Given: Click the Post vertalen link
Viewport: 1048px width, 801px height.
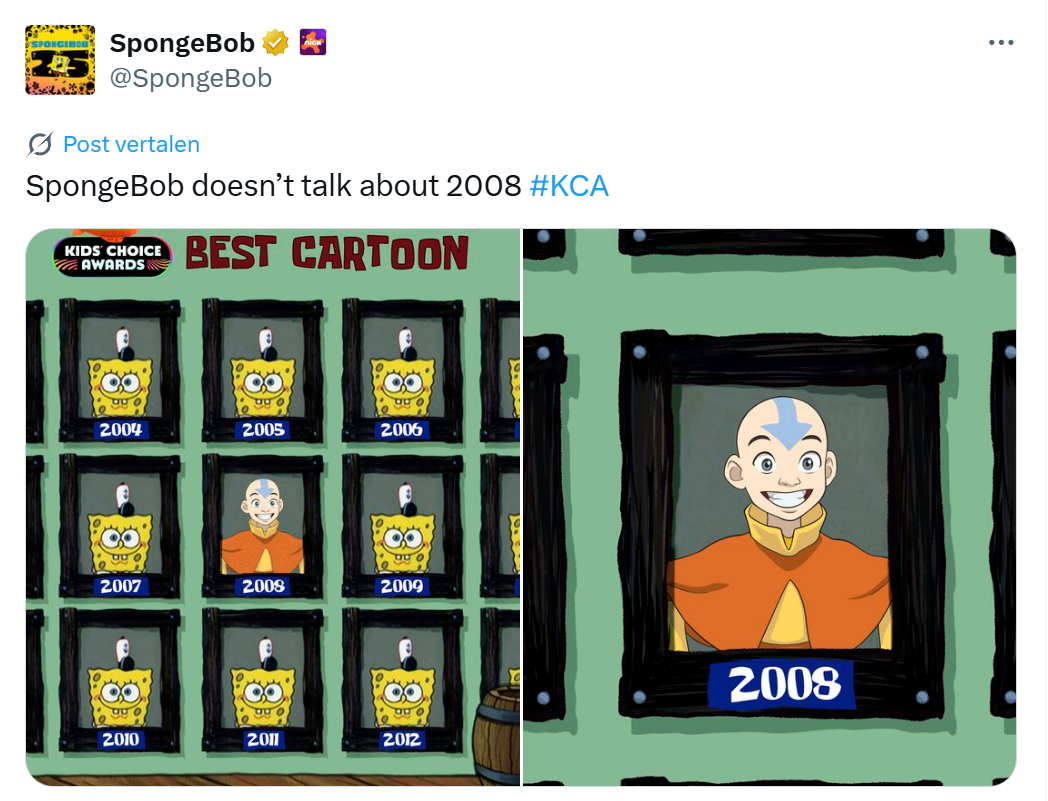Looking at the screenshot, I should pos(132,144).
